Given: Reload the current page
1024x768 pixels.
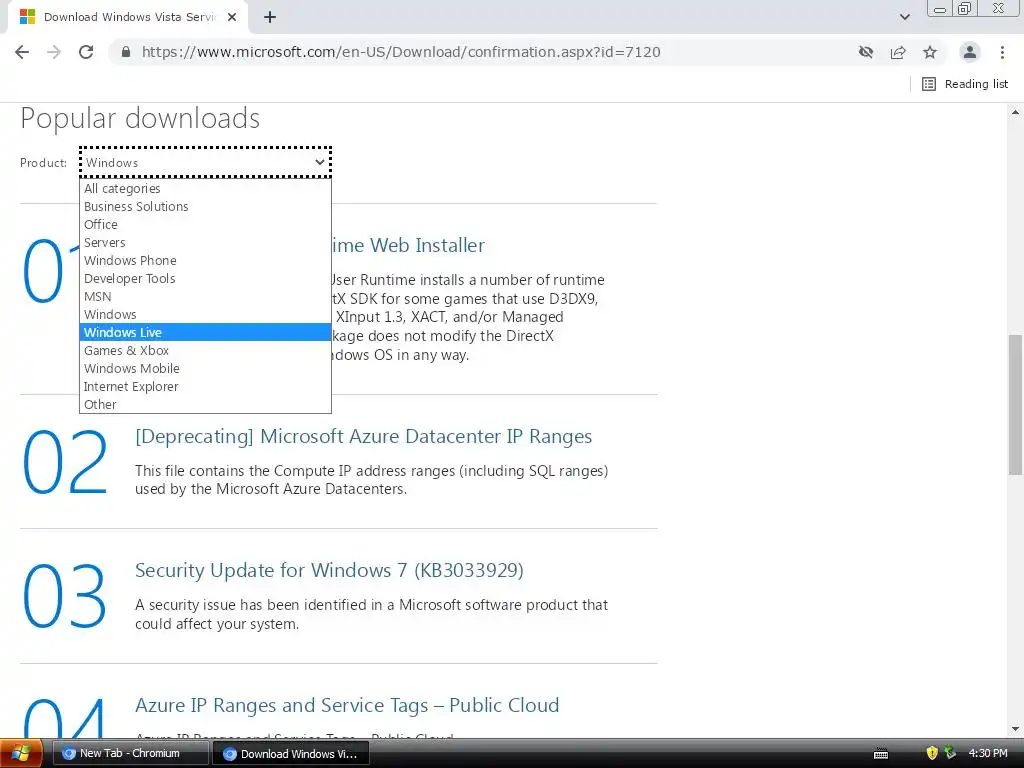Looking at the screenshot, I should click(86, 52).
